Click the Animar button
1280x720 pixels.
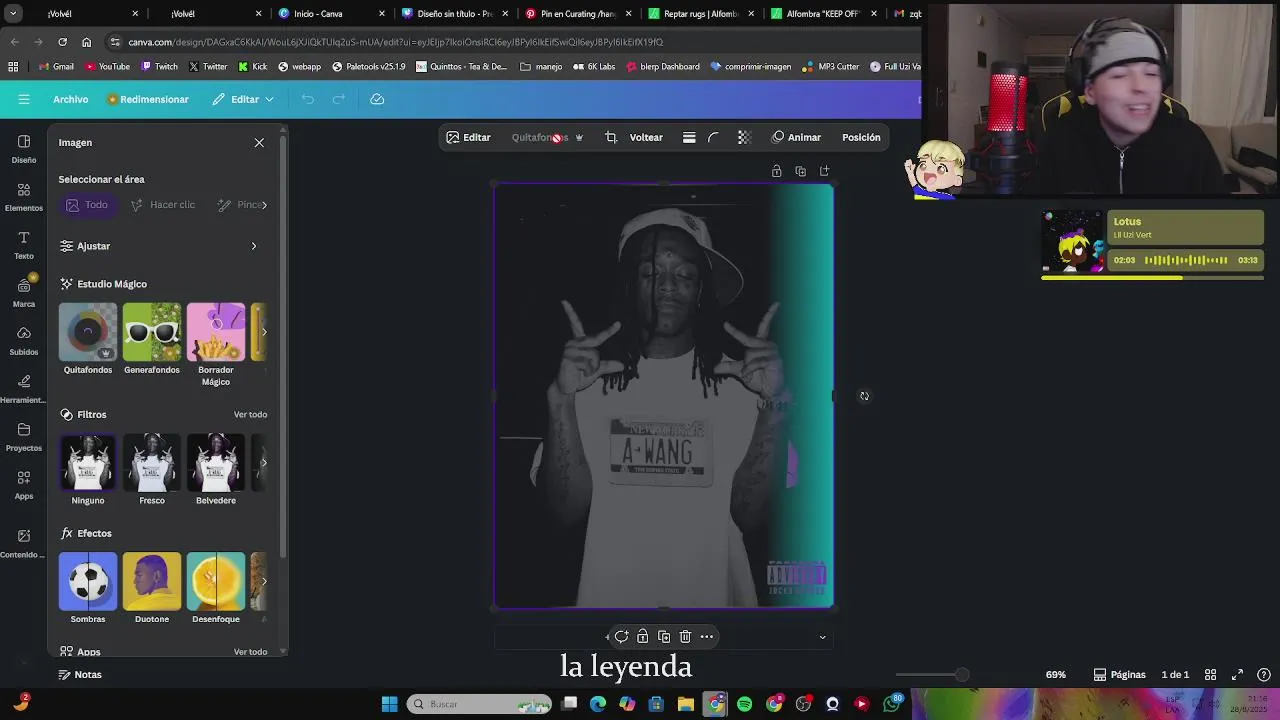796,137
